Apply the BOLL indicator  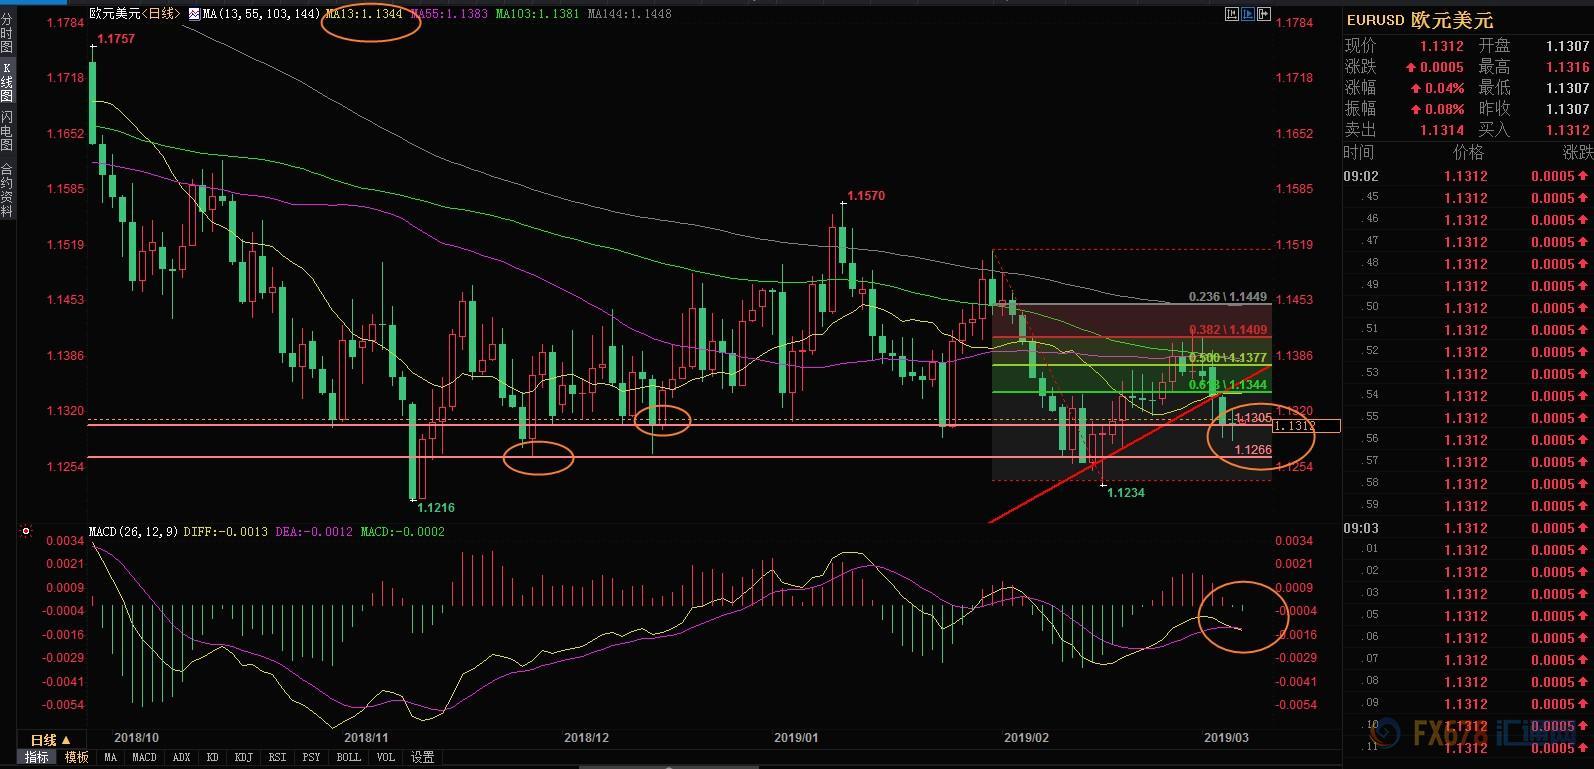348,758
